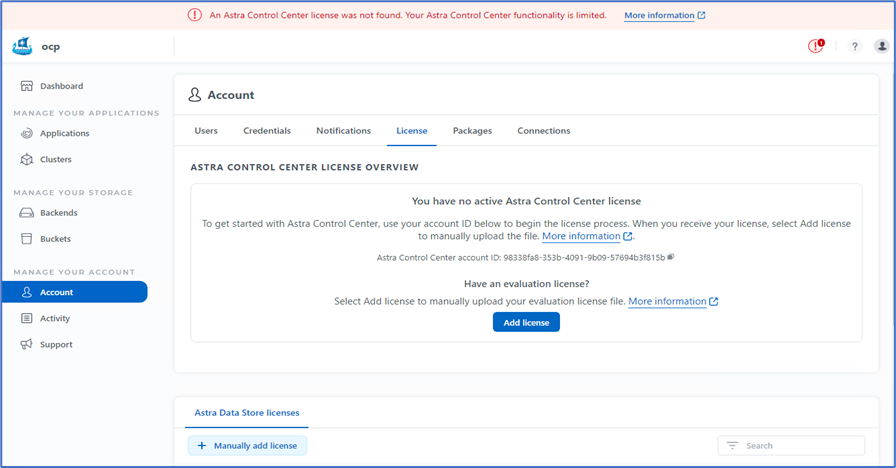896x468 pixels.
Task: Click the Search field for licenses
Action: click(800, 445)
